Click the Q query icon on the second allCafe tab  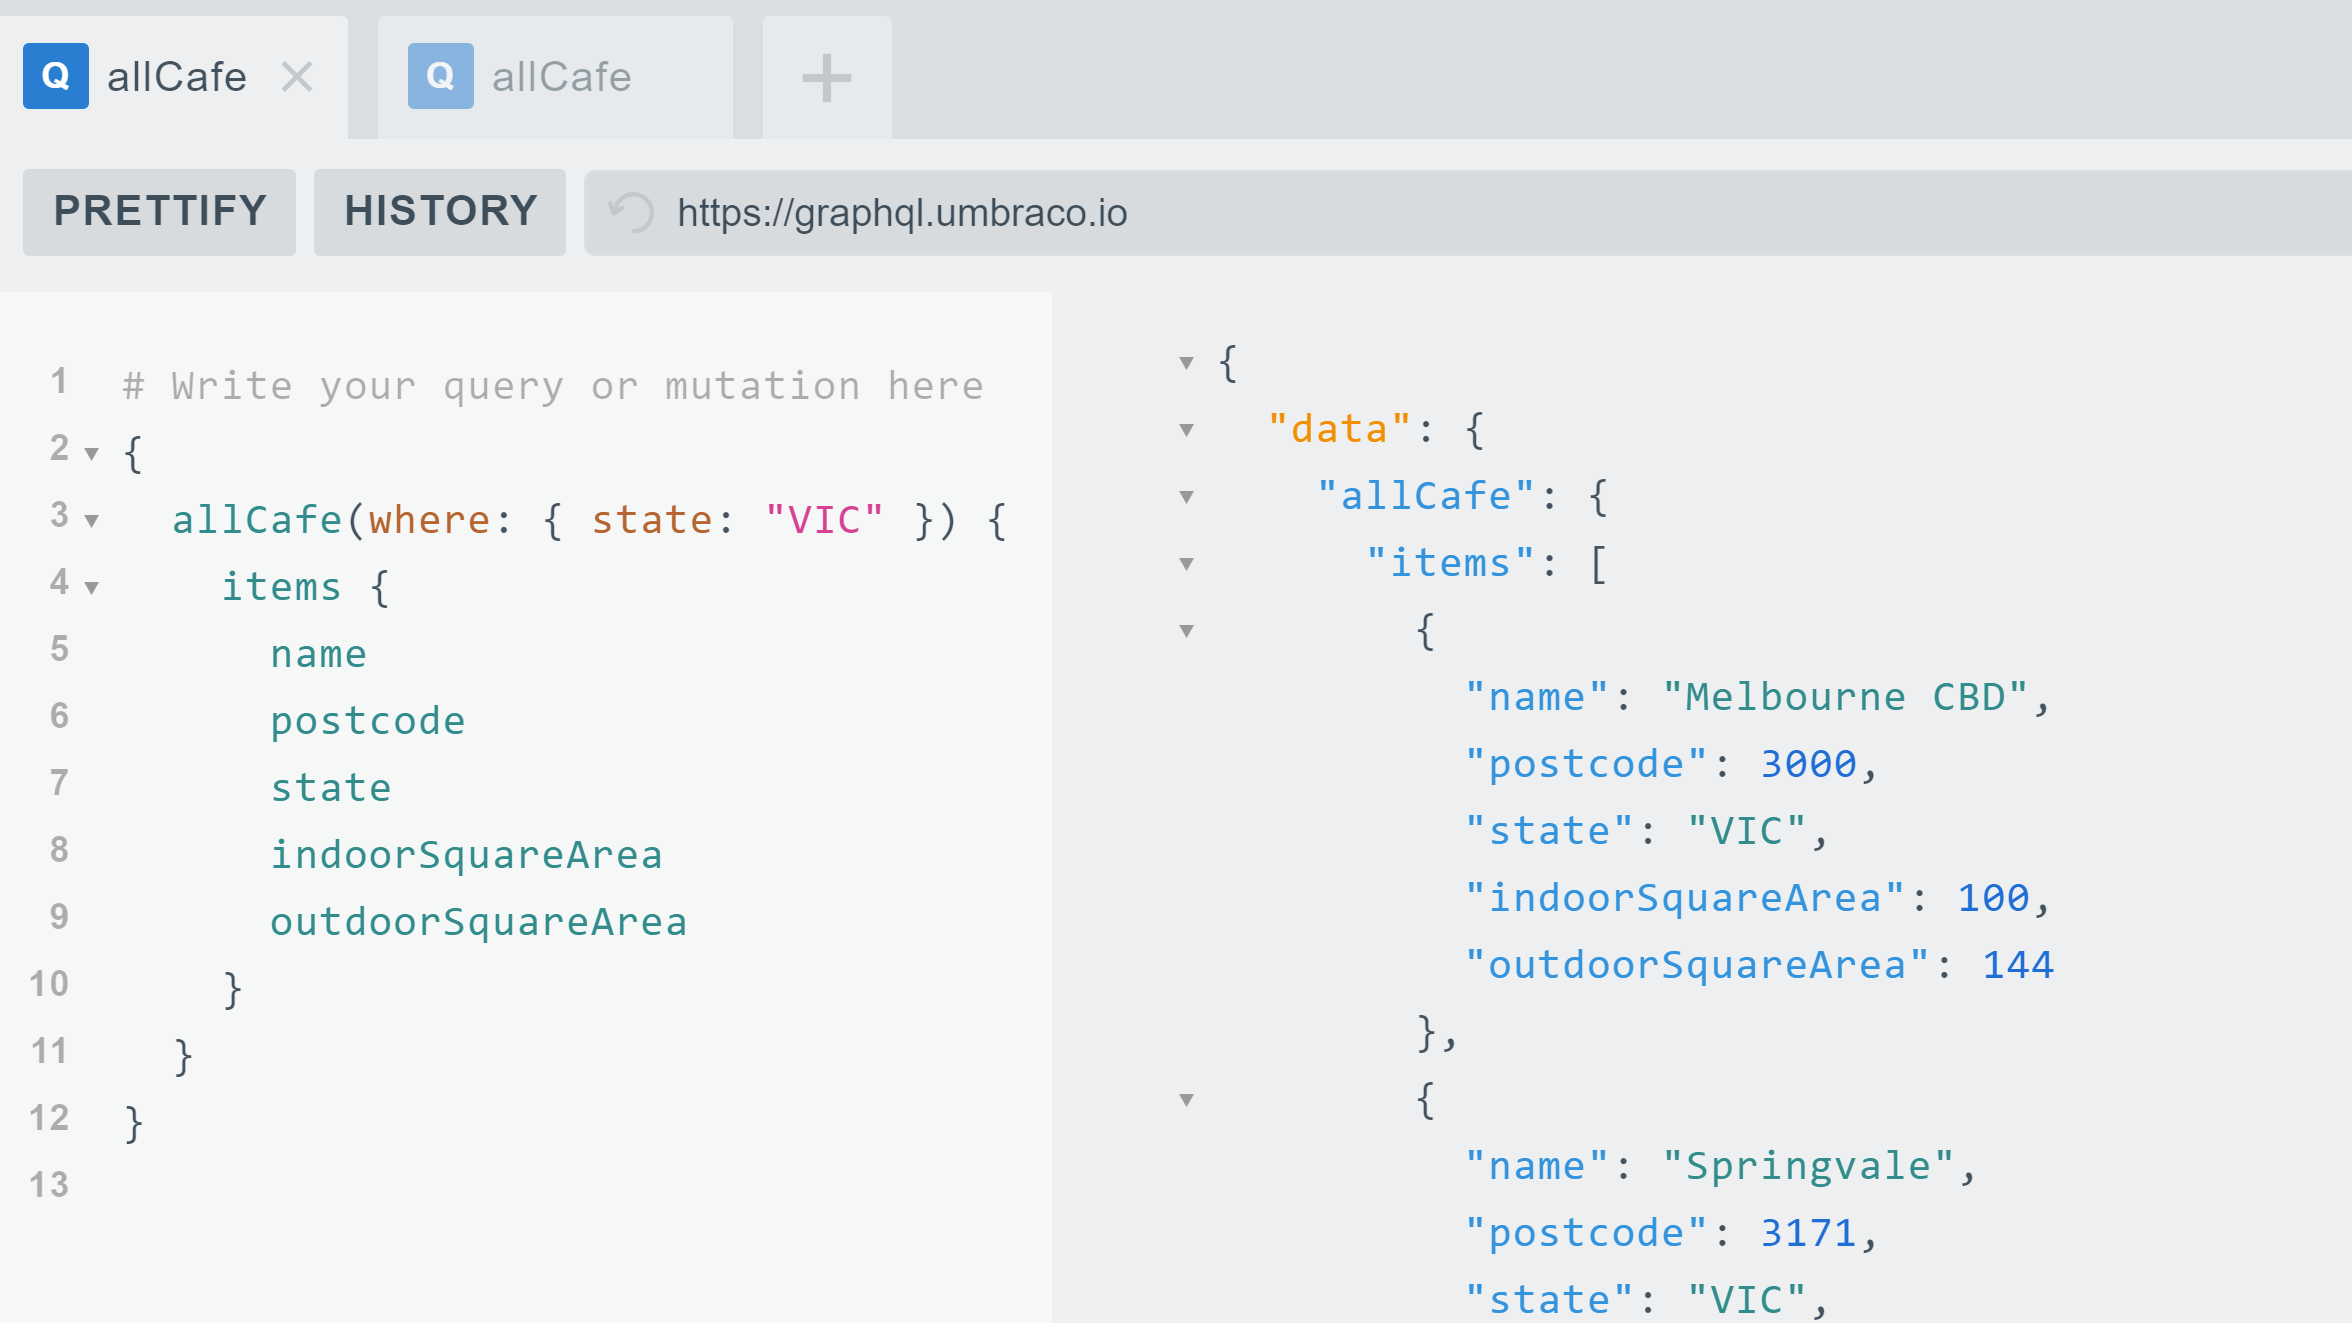(x=440, y=76)
